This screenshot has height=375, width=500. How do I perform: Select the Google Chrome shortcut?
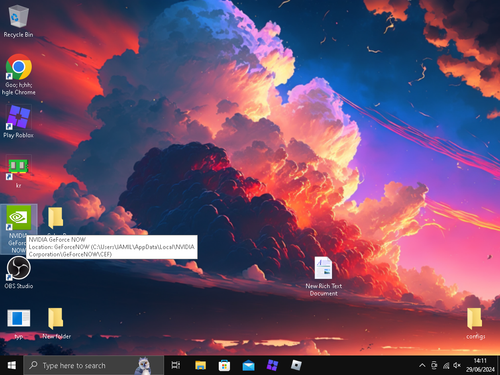click(x=18, y=74)
